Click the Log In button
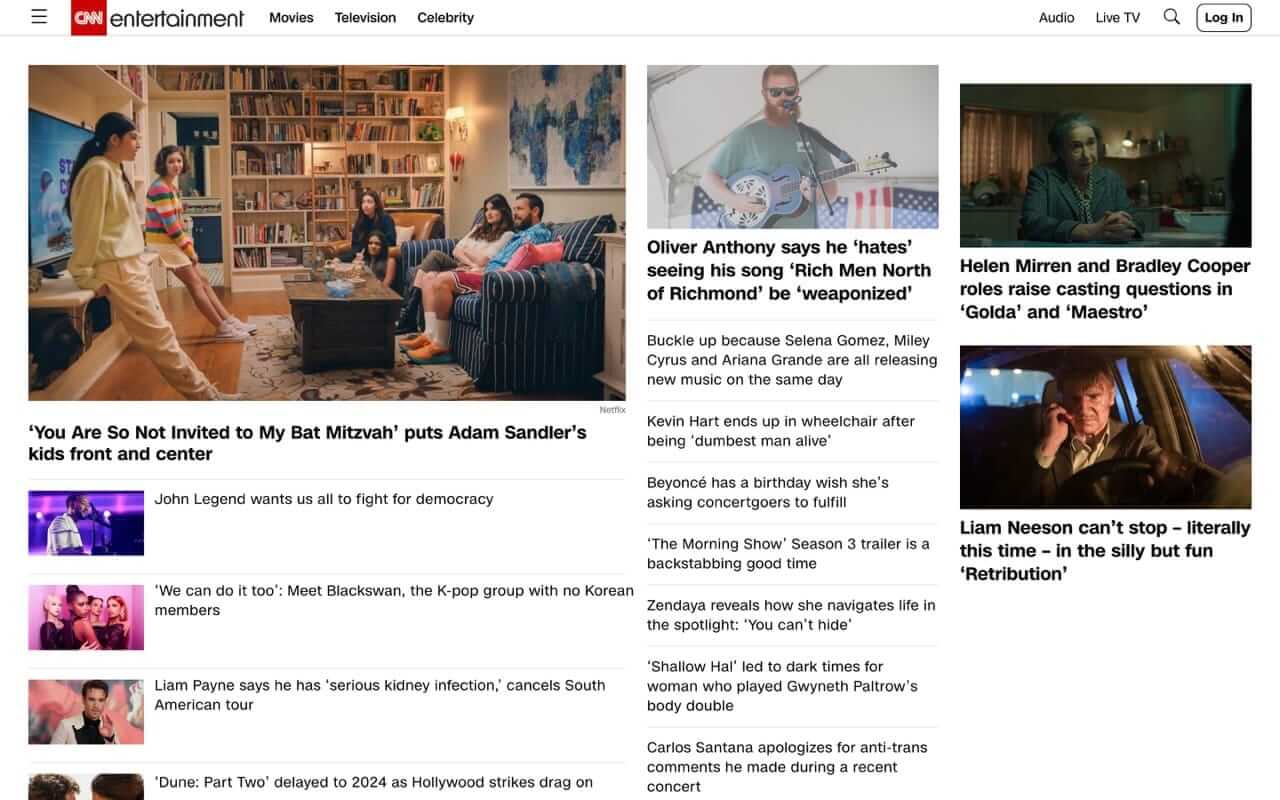The image size is (1280, 800). point(1223,17)
